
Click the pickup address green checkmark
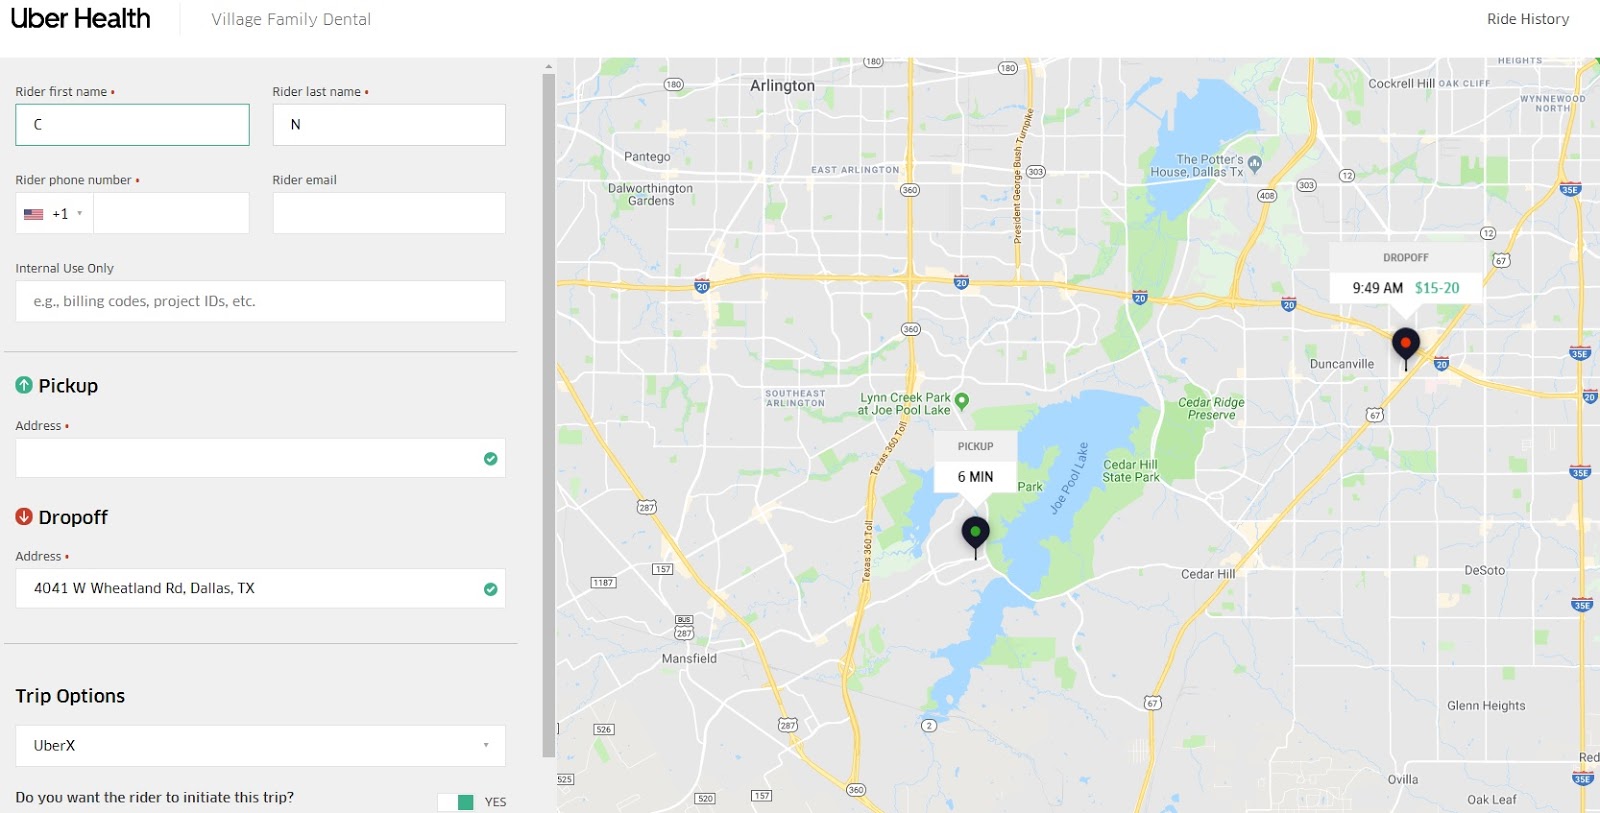[490, 458]
